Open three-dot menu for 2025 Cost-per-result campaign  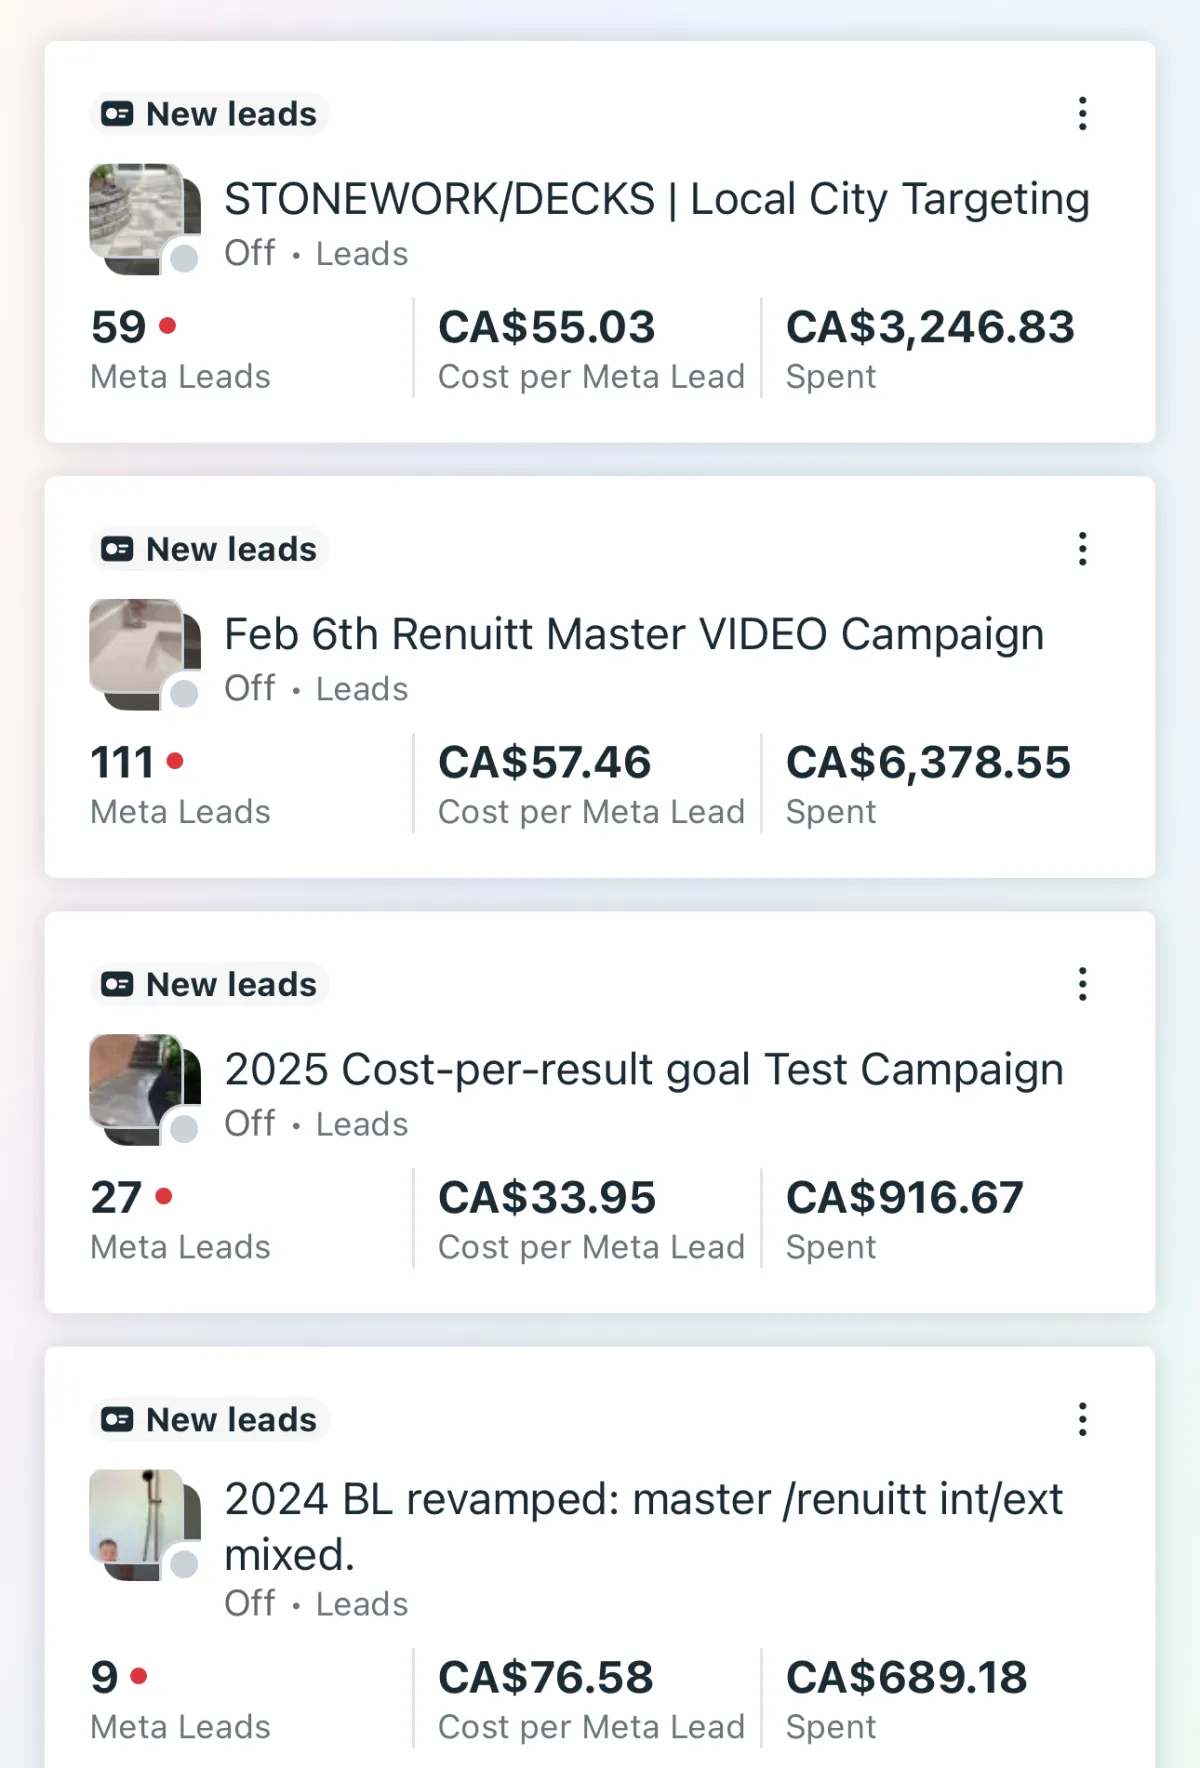[1082, 984]
